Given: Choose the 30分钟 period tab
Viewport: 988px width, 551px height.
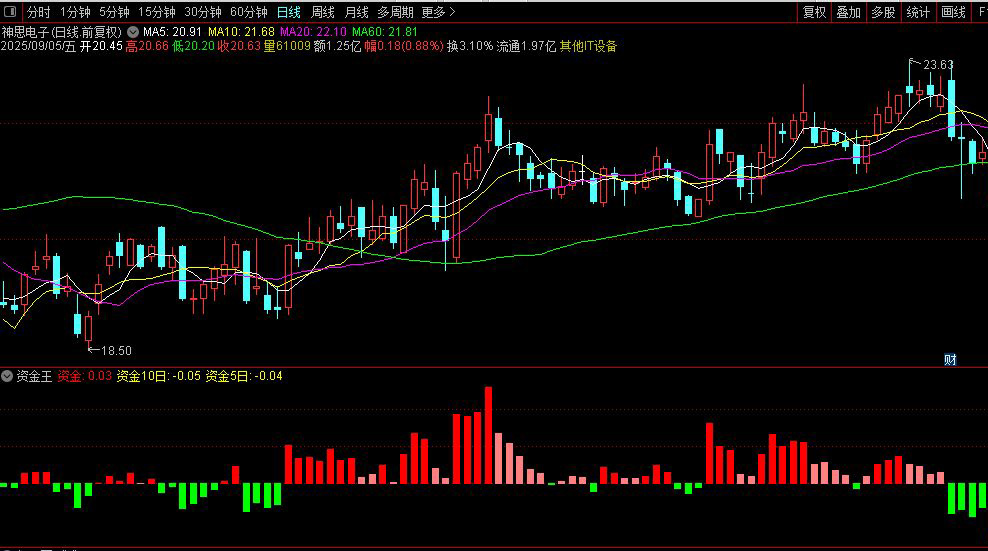Looking at the screenshot, I should tap(202, 12).
